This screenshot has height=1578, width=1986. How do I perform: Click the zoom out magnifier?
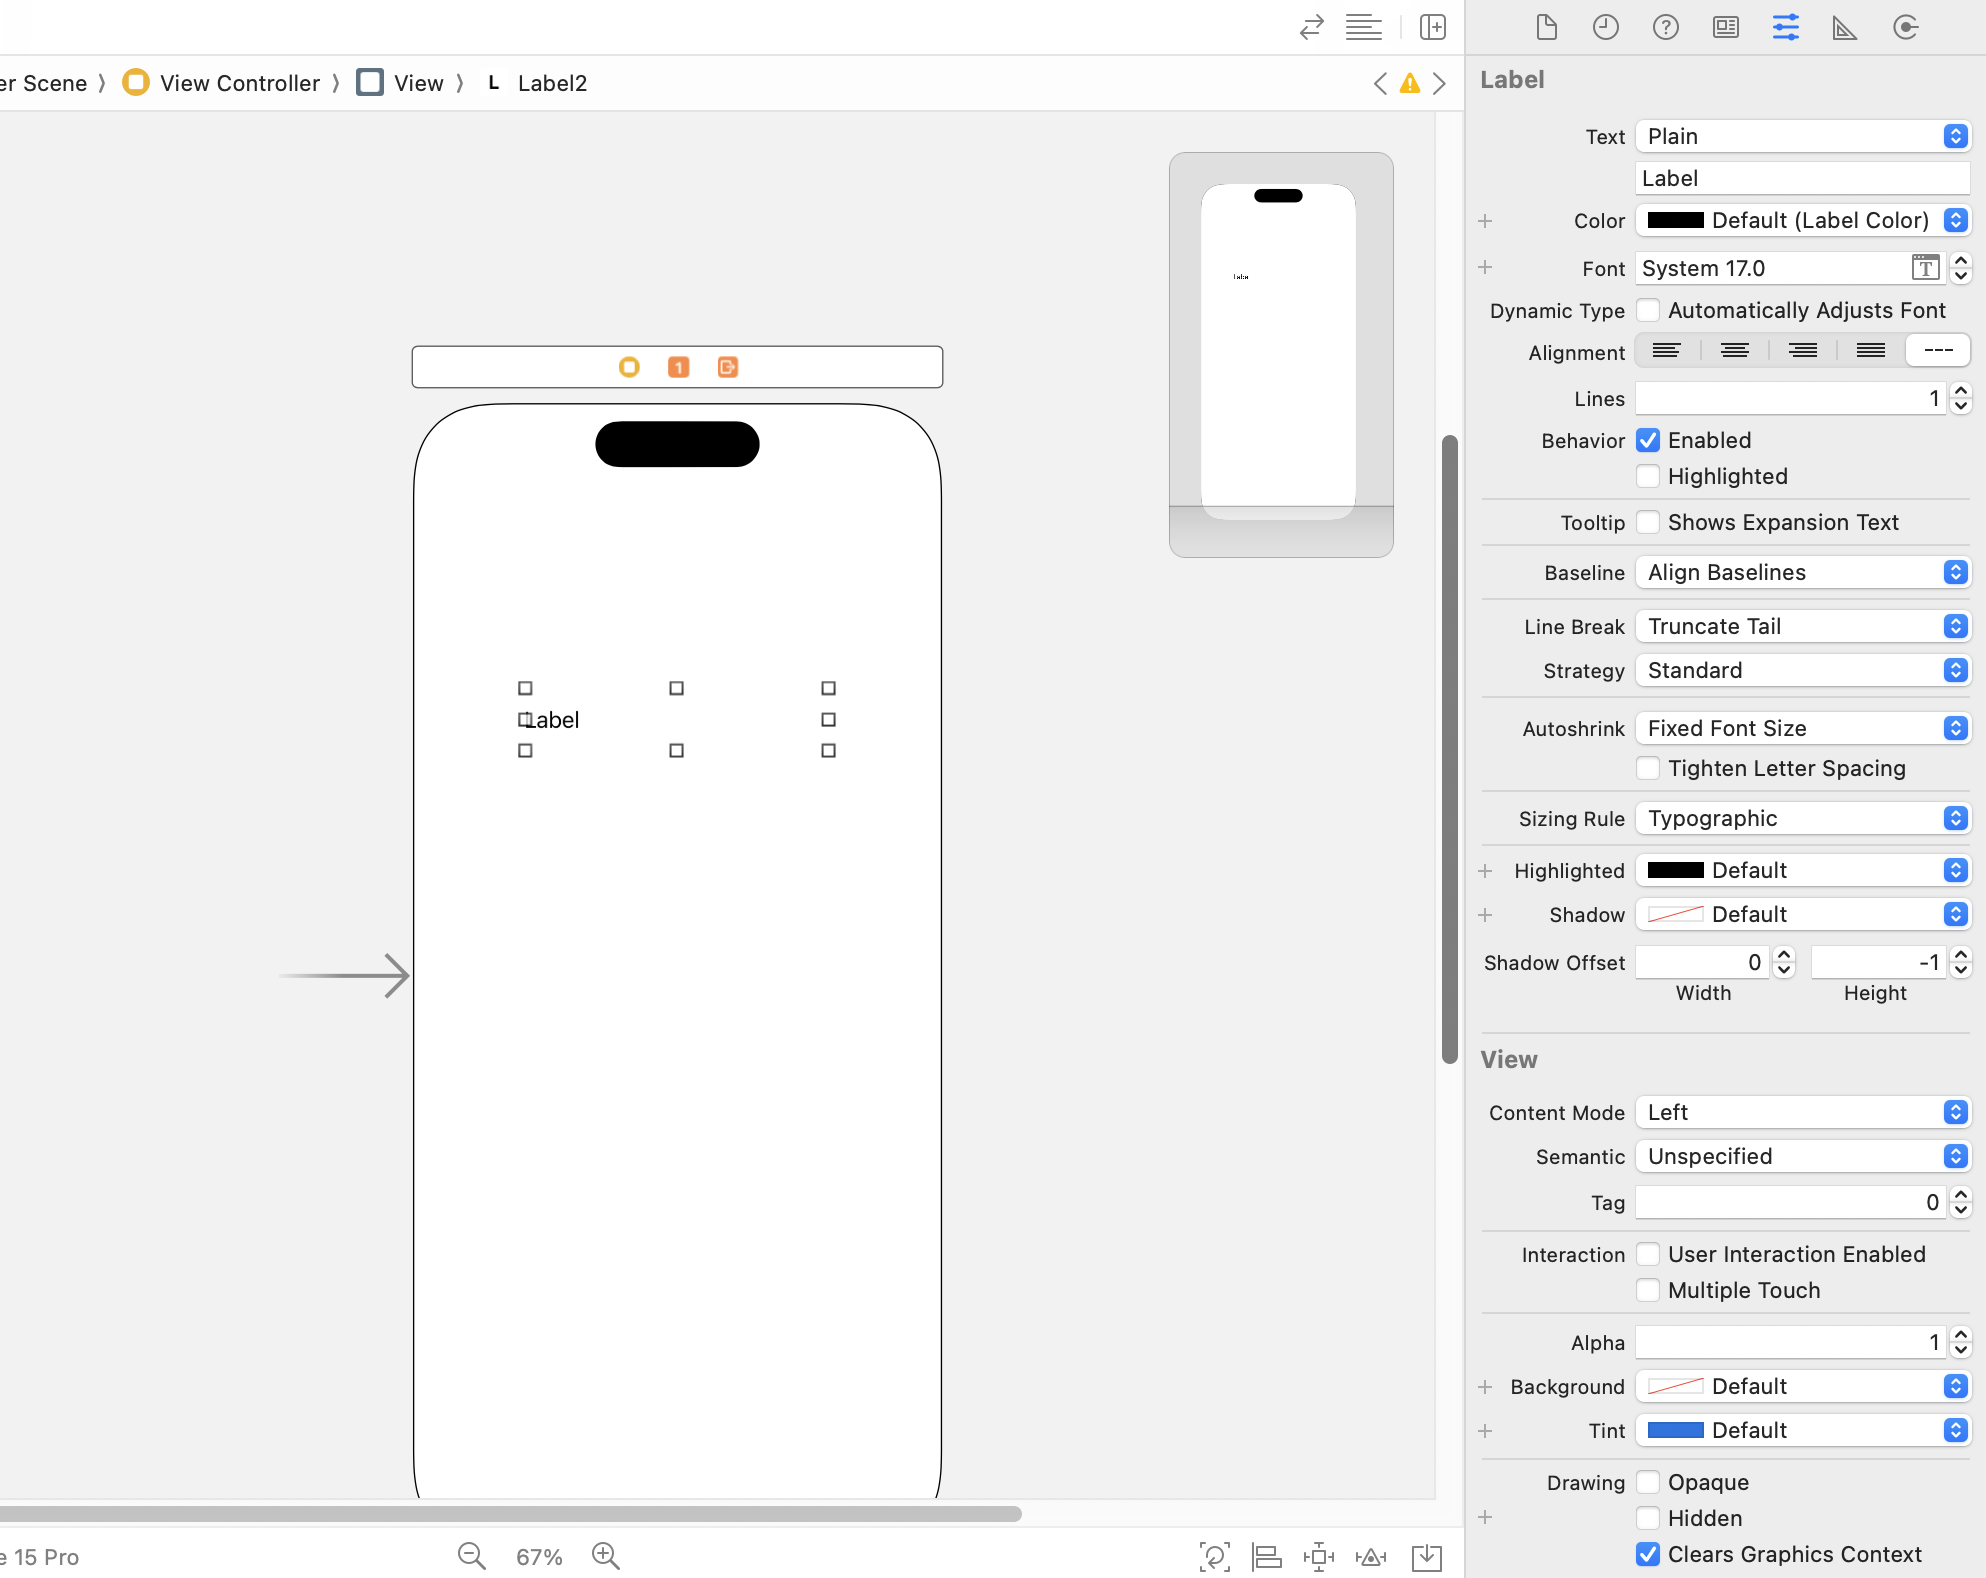click(x=471, y=1556)
